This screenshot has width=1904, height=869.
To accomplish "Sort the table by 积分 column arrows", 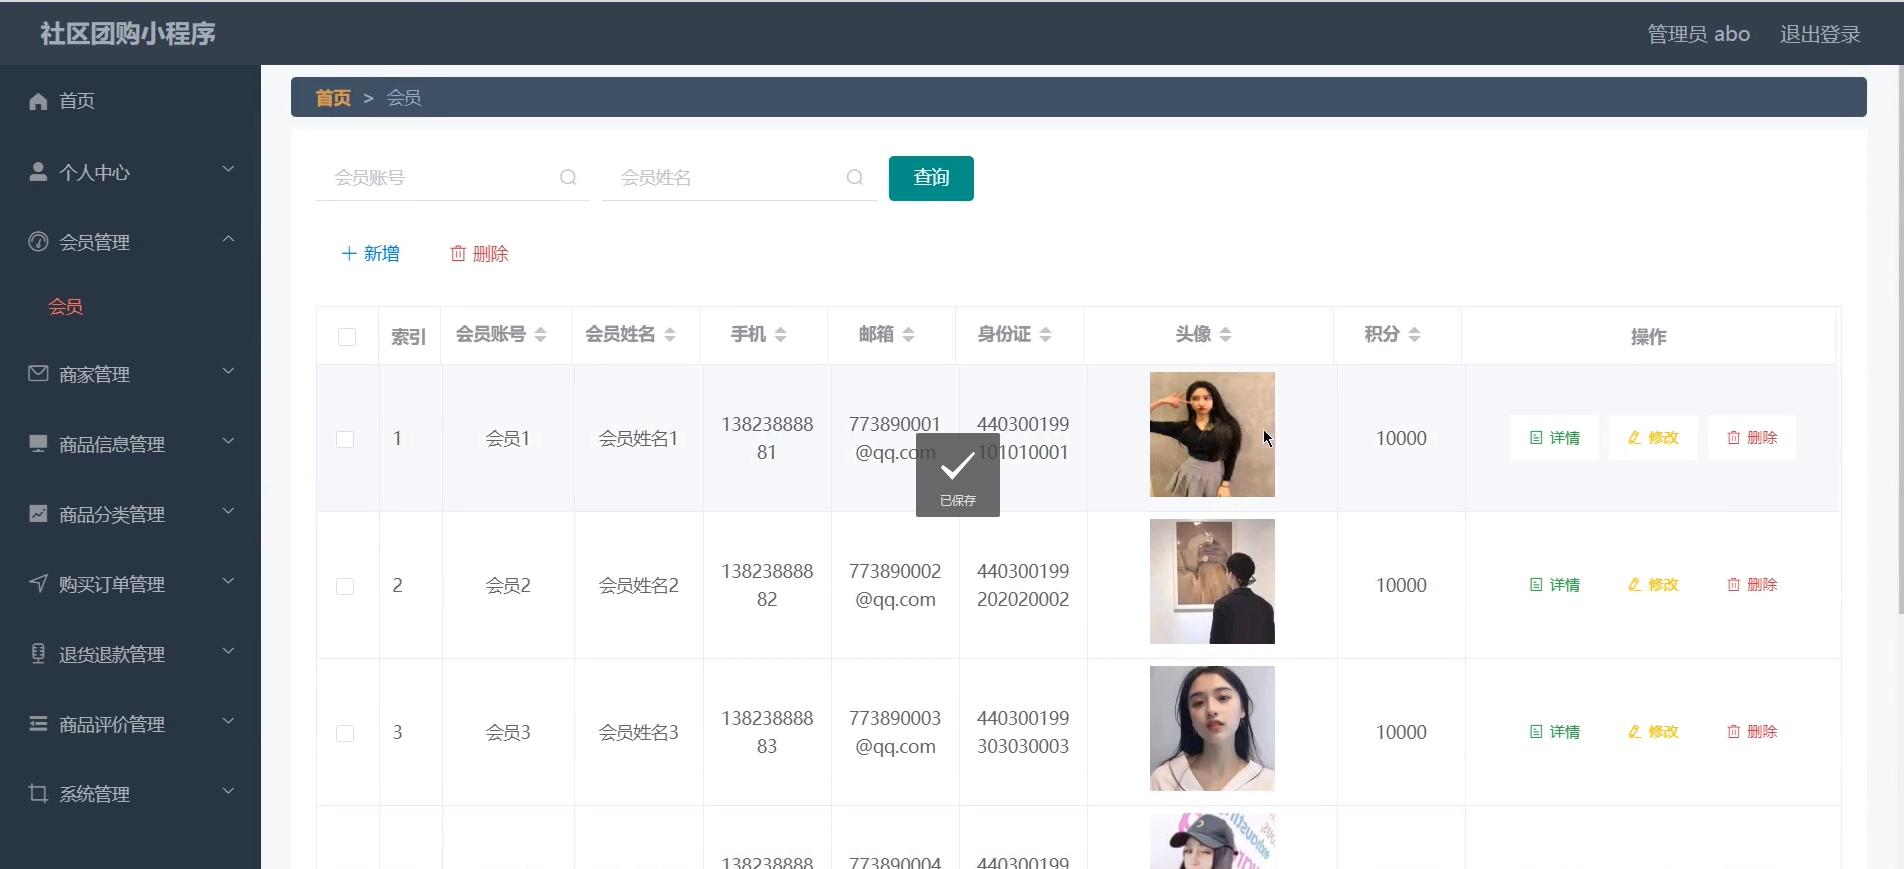I will (1414, 335).
